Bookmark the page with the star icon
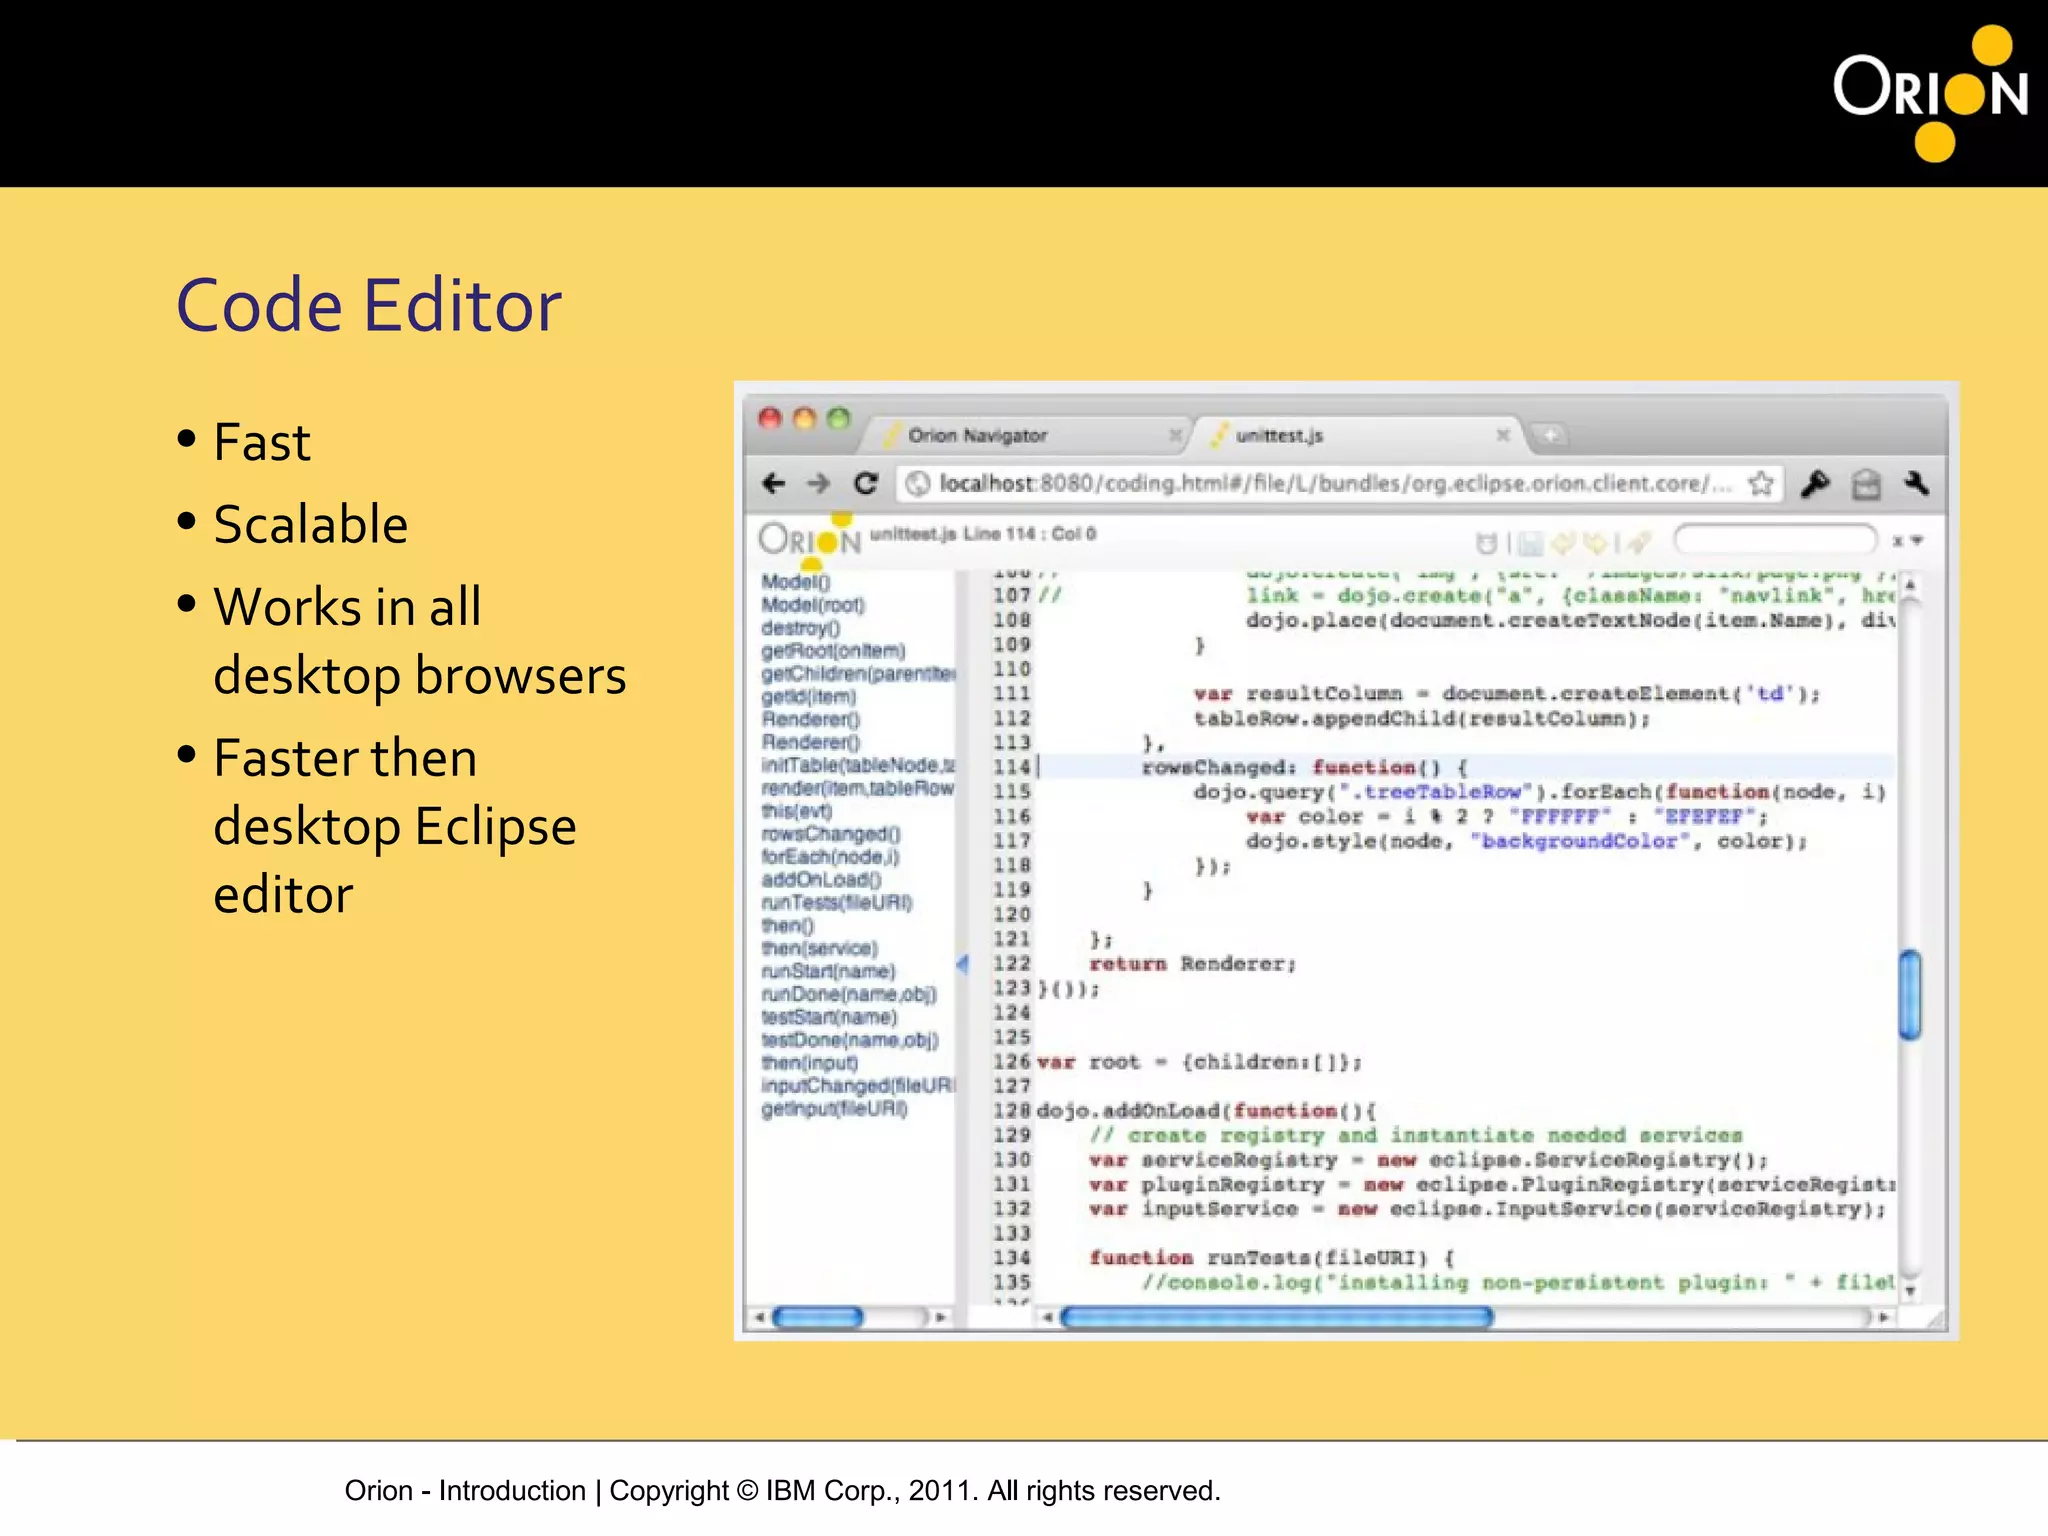Image resolution: width=2048 pixels, height=1536 pixels. pyautogui.click(x=1761, y=484)
